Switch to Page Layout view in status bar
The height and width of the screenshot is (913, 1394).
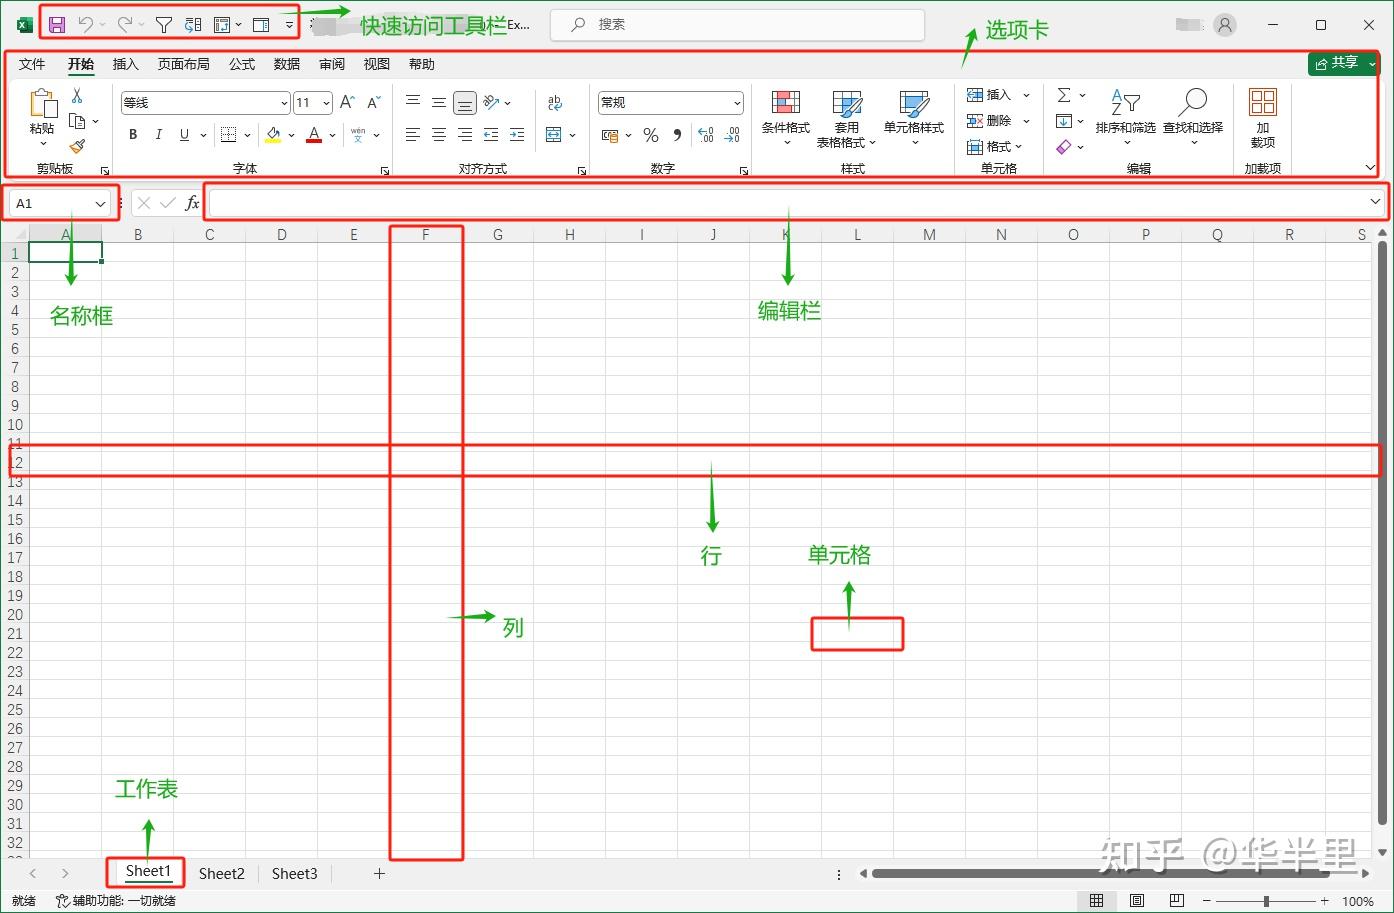pyautogui.click(x=1137, y=901)
